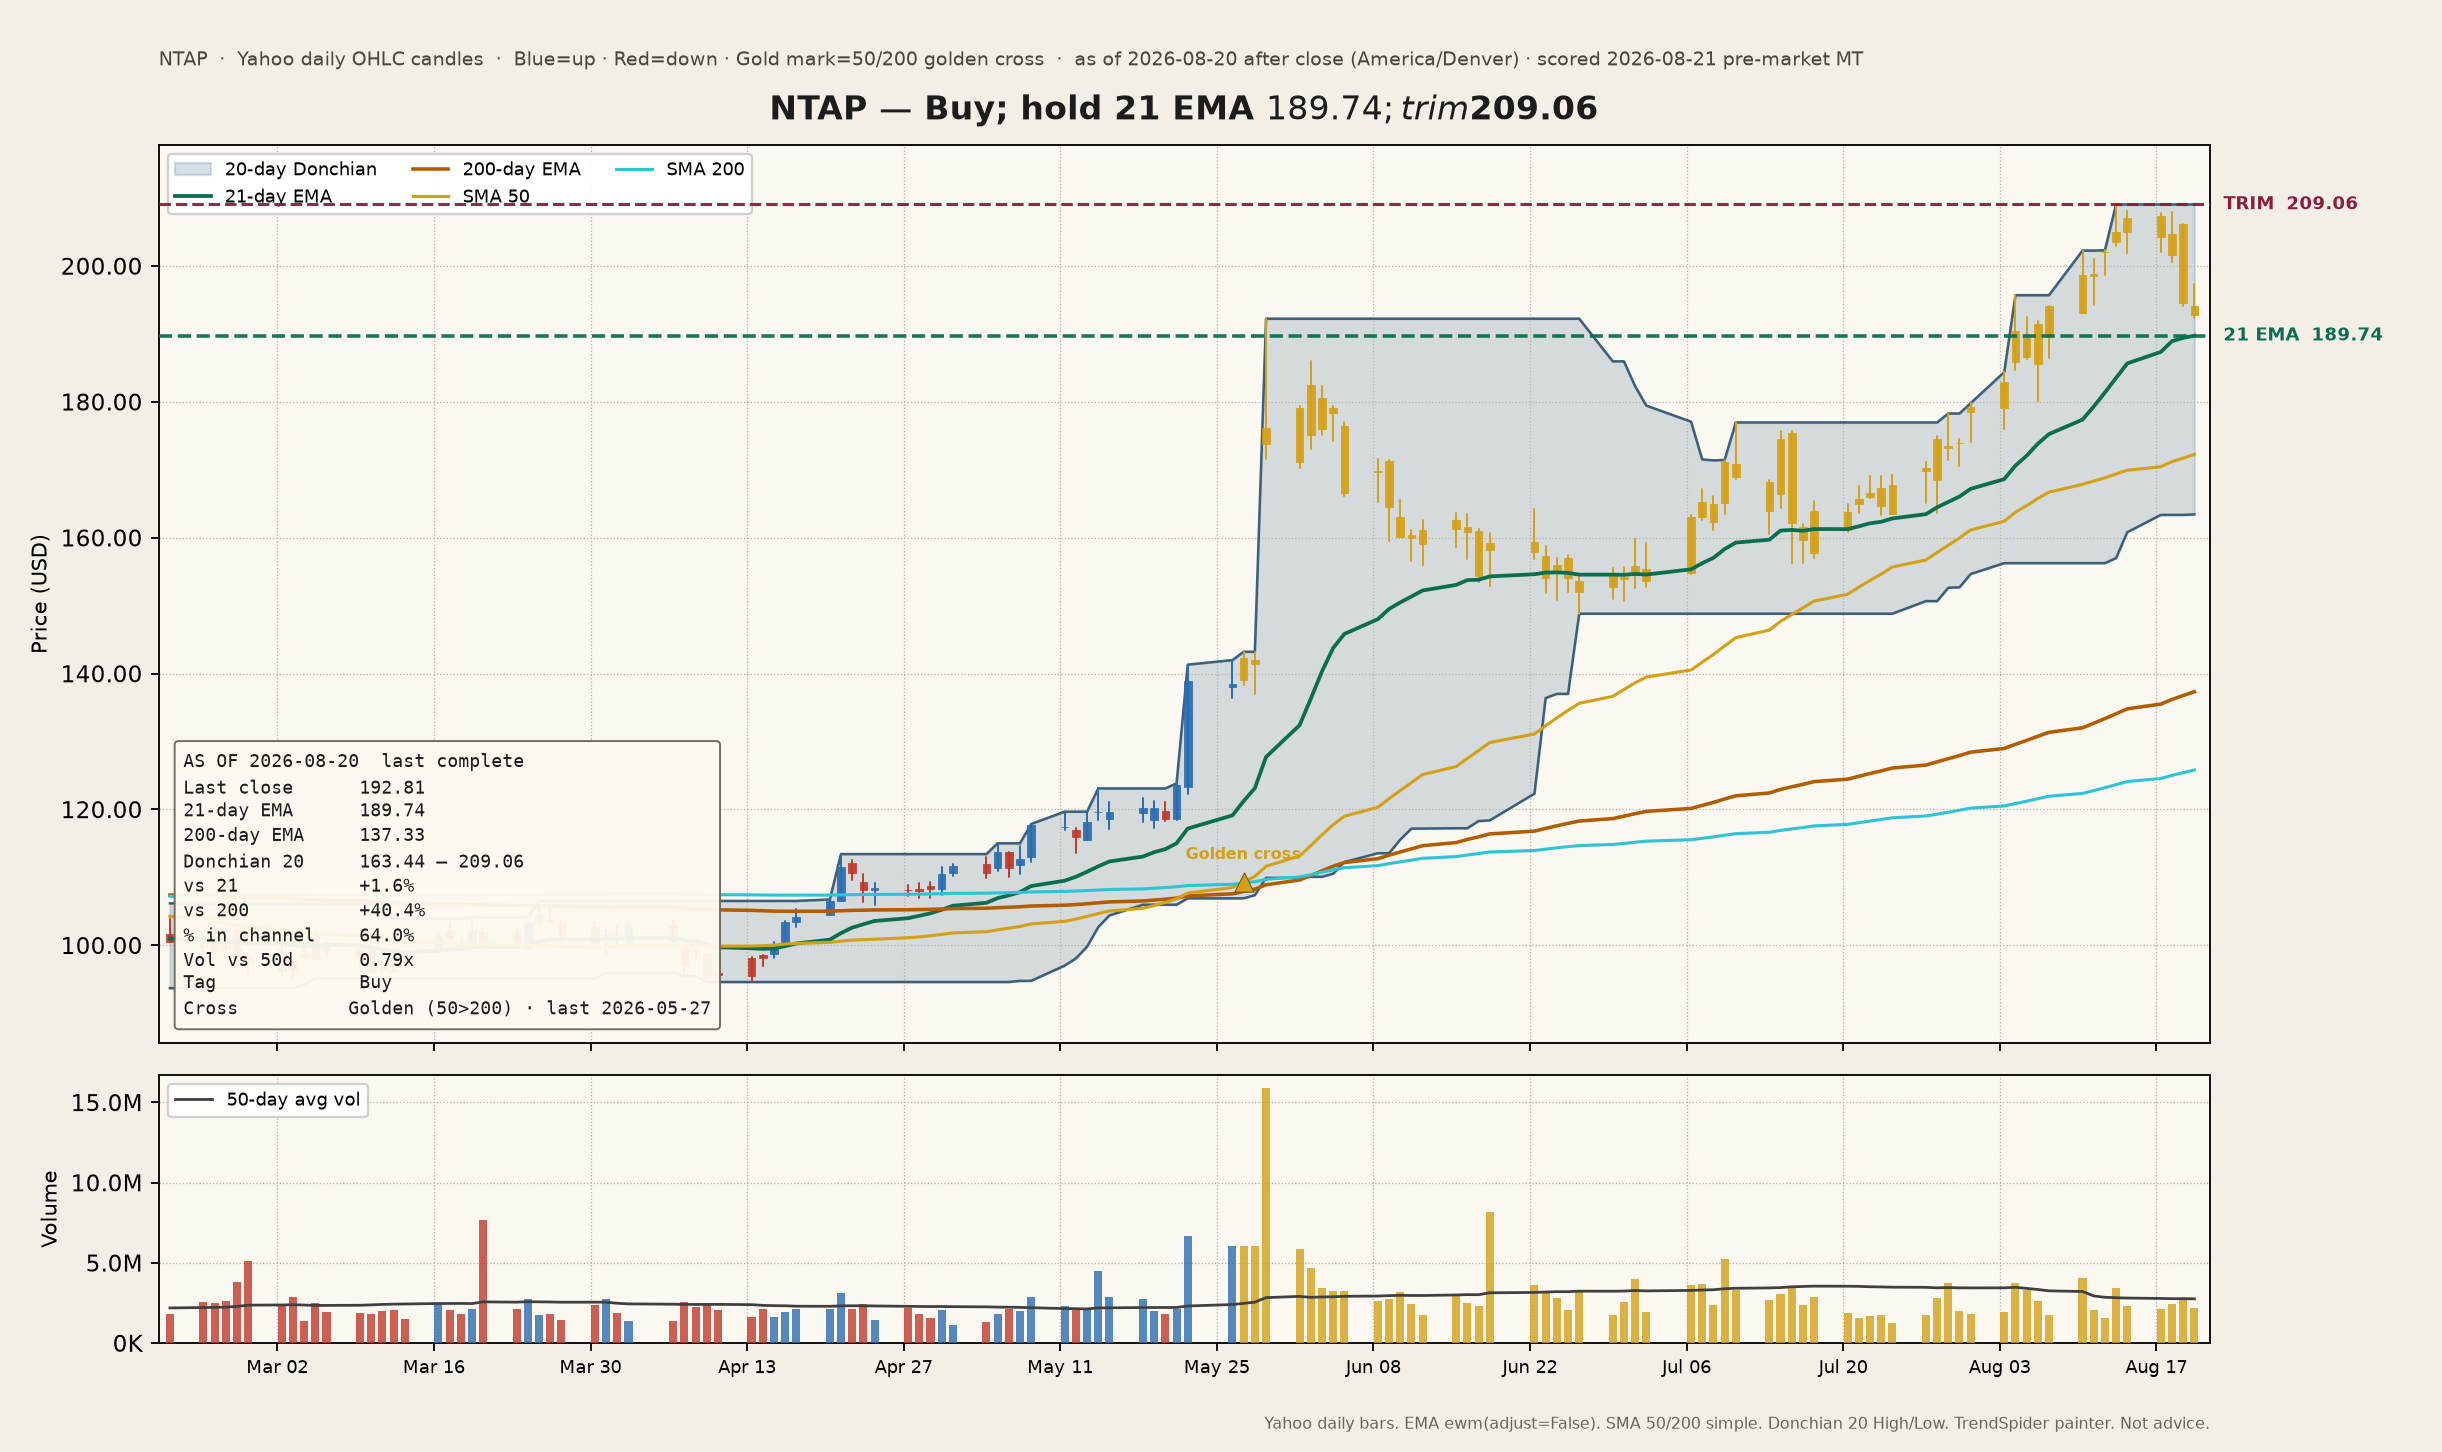The width and height of the screenshot is (2442, 1452).
Task: Click the 50-day avg vol legend entry
Action: [267, 1100]
